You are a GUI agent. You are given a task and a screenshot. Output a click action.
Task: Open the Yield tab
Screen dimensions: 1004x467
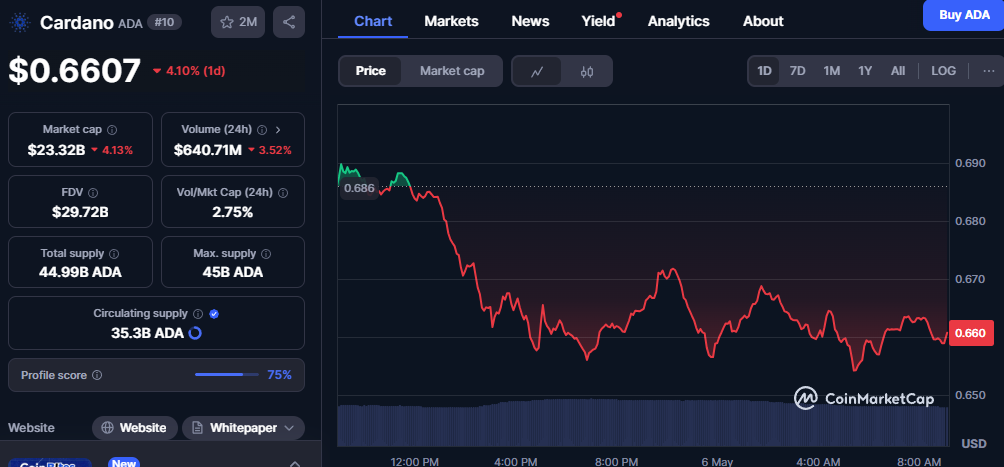point(599,21)
